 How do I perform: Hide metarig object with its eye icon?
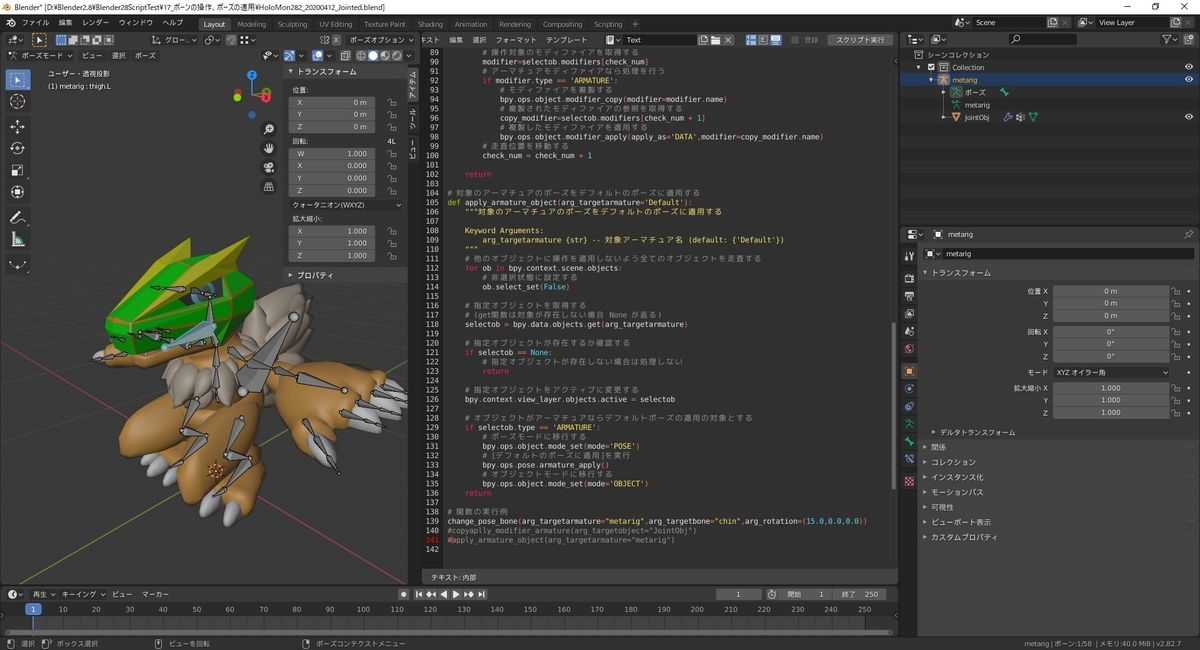point(1189,80)
